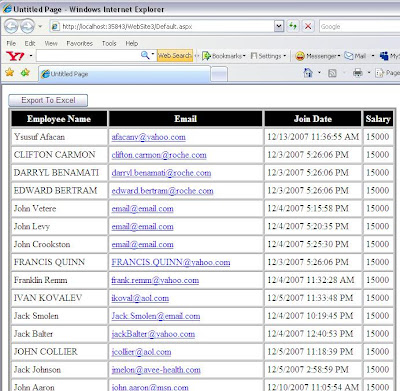Click the browser Forward arrow button
Image resolution: width=400 pixels, height=391 pixels.
(27, 26)
